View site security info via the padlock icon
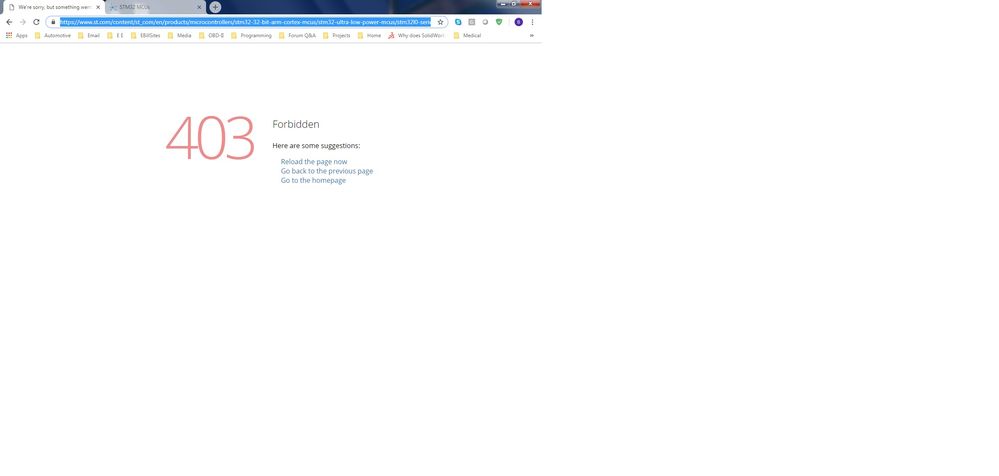 (x=54, y=22)
